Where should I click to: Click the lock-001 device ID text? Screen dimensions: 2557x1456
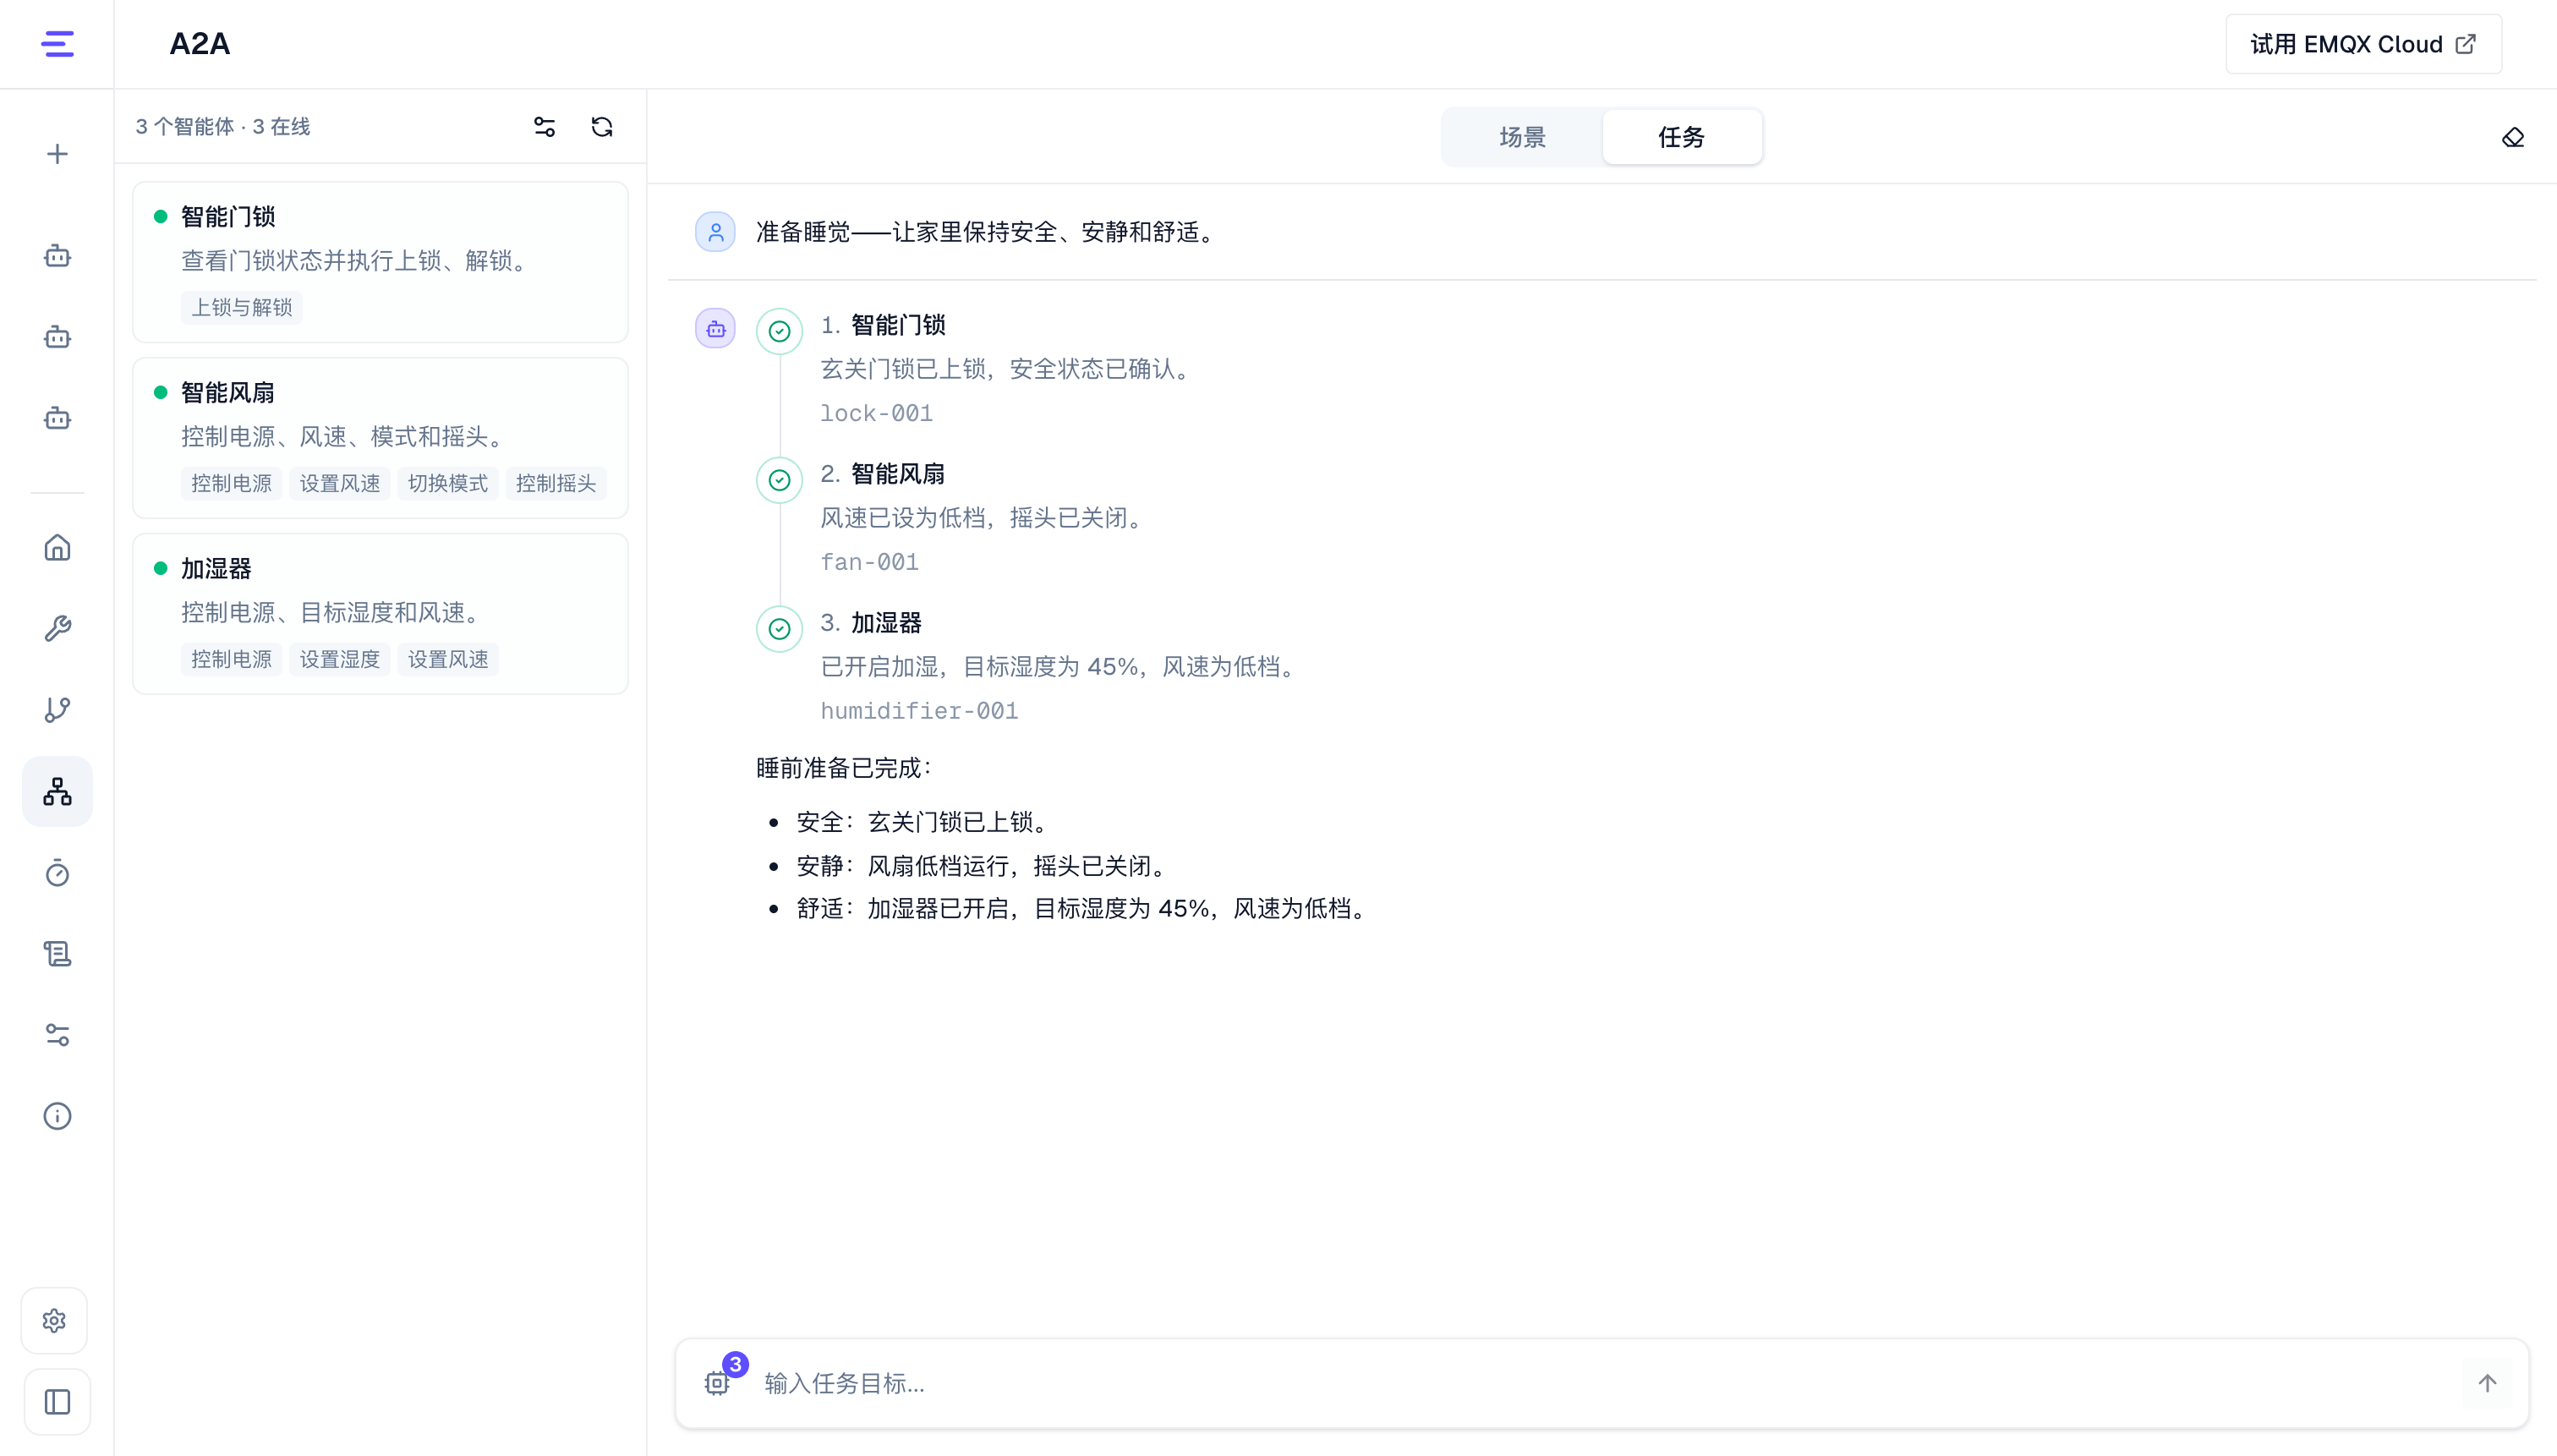[877, 413]
